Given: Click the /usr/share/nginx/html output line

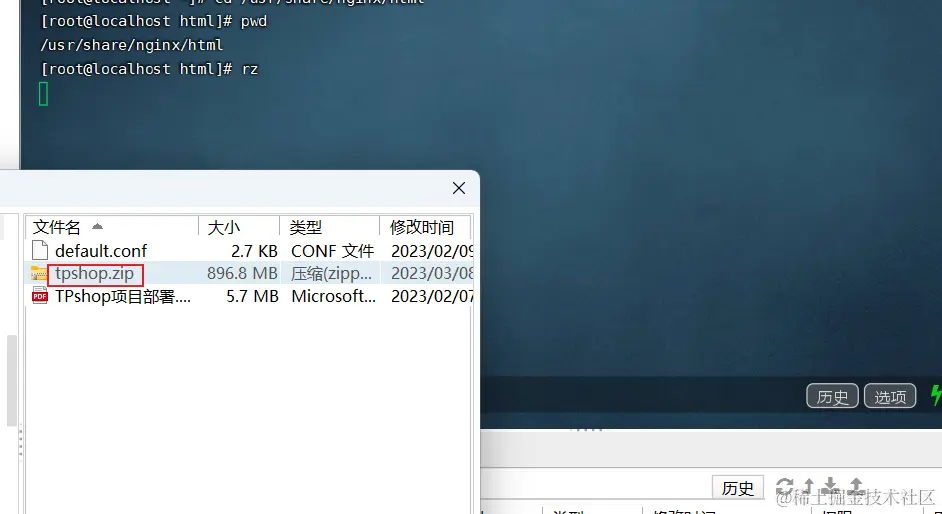Looking at the screenshot, I should click(x=132, y=45).
